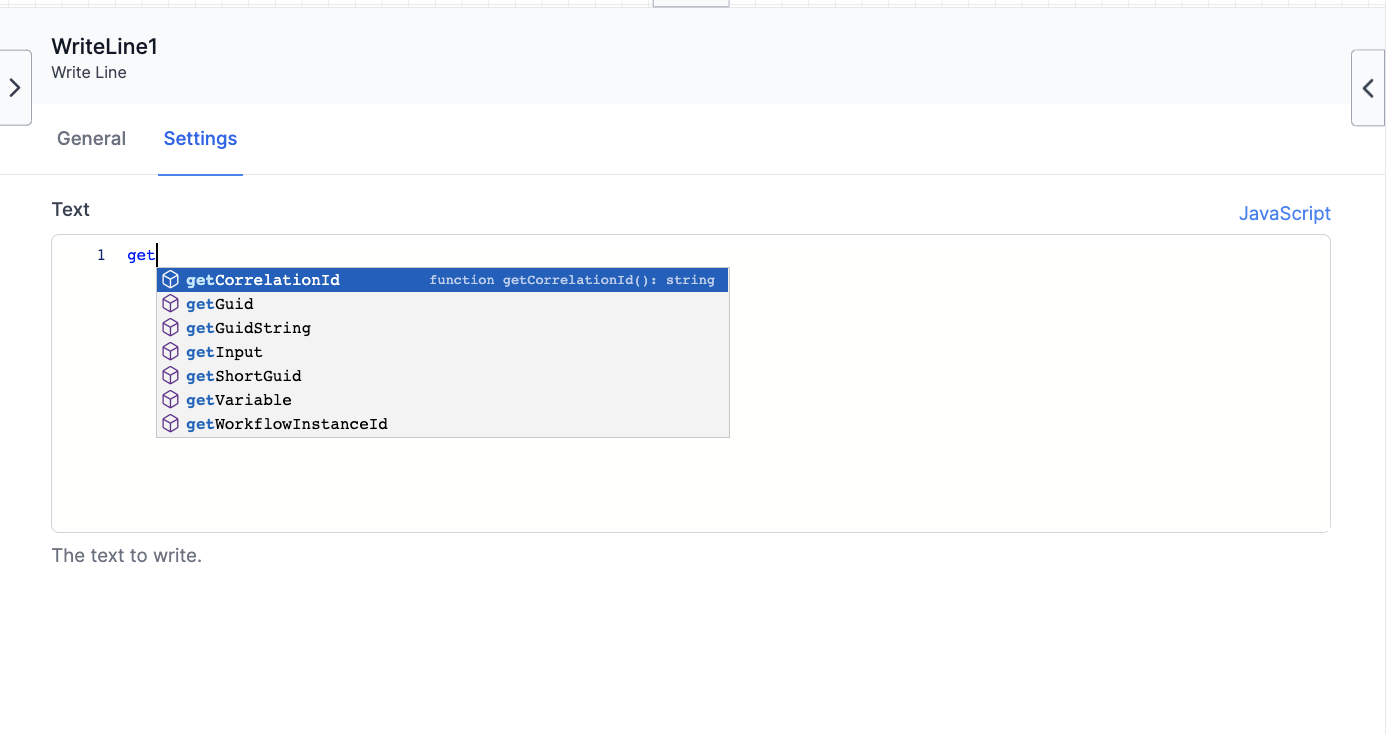1400x734 pixels.
Task: Click the cube icon beside getCorrelationId
Action: (170, 280)
